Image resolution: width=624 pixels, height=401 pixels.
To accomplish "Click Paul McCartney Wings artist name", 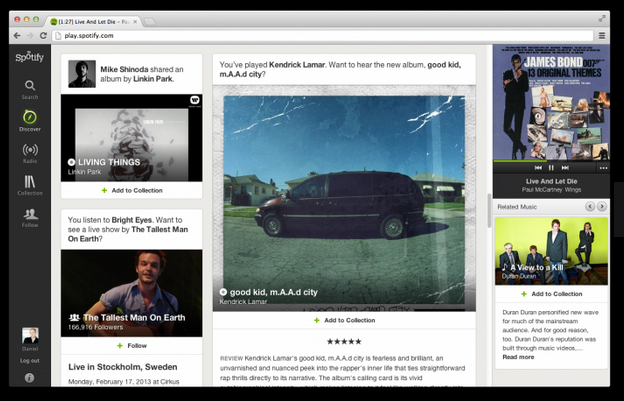I will [551, 190].
